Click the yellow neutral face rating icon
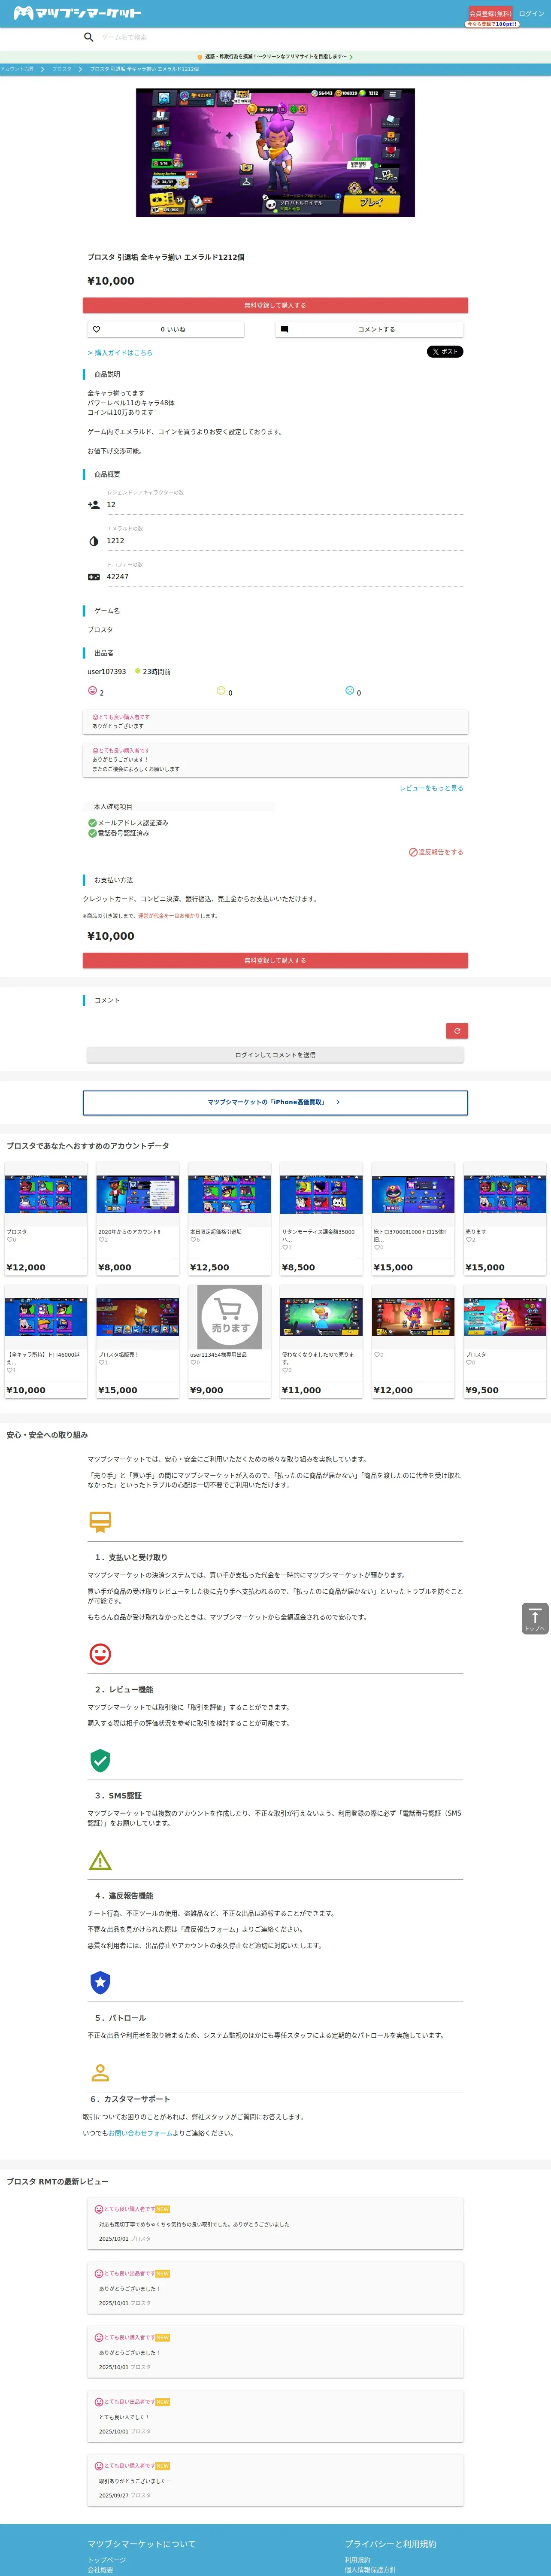 [221, 691]
